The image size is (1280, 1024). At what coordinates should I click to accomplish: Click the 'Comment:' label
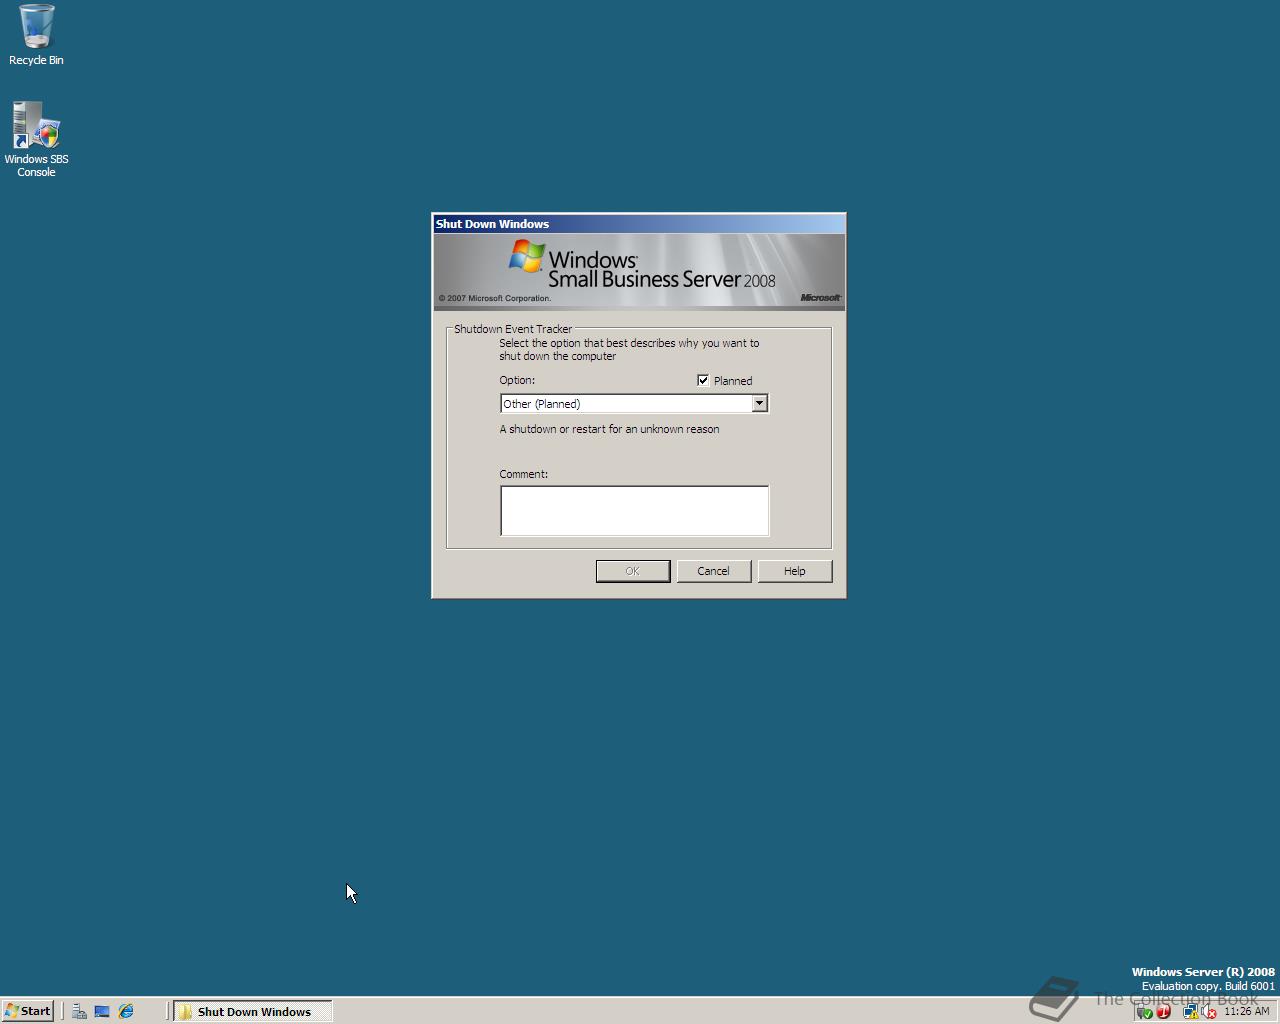[524, 474]
